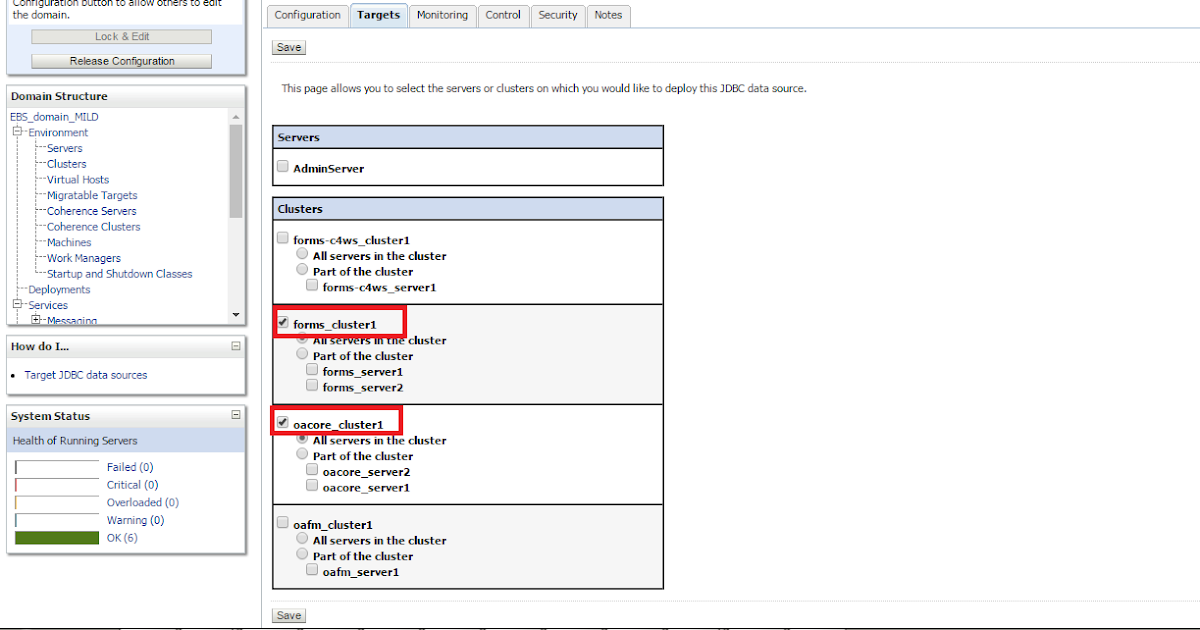Enable oafm_cluster1 as a deployment target
This screenshot has height=630, width=1200.
tap(281, 521)
